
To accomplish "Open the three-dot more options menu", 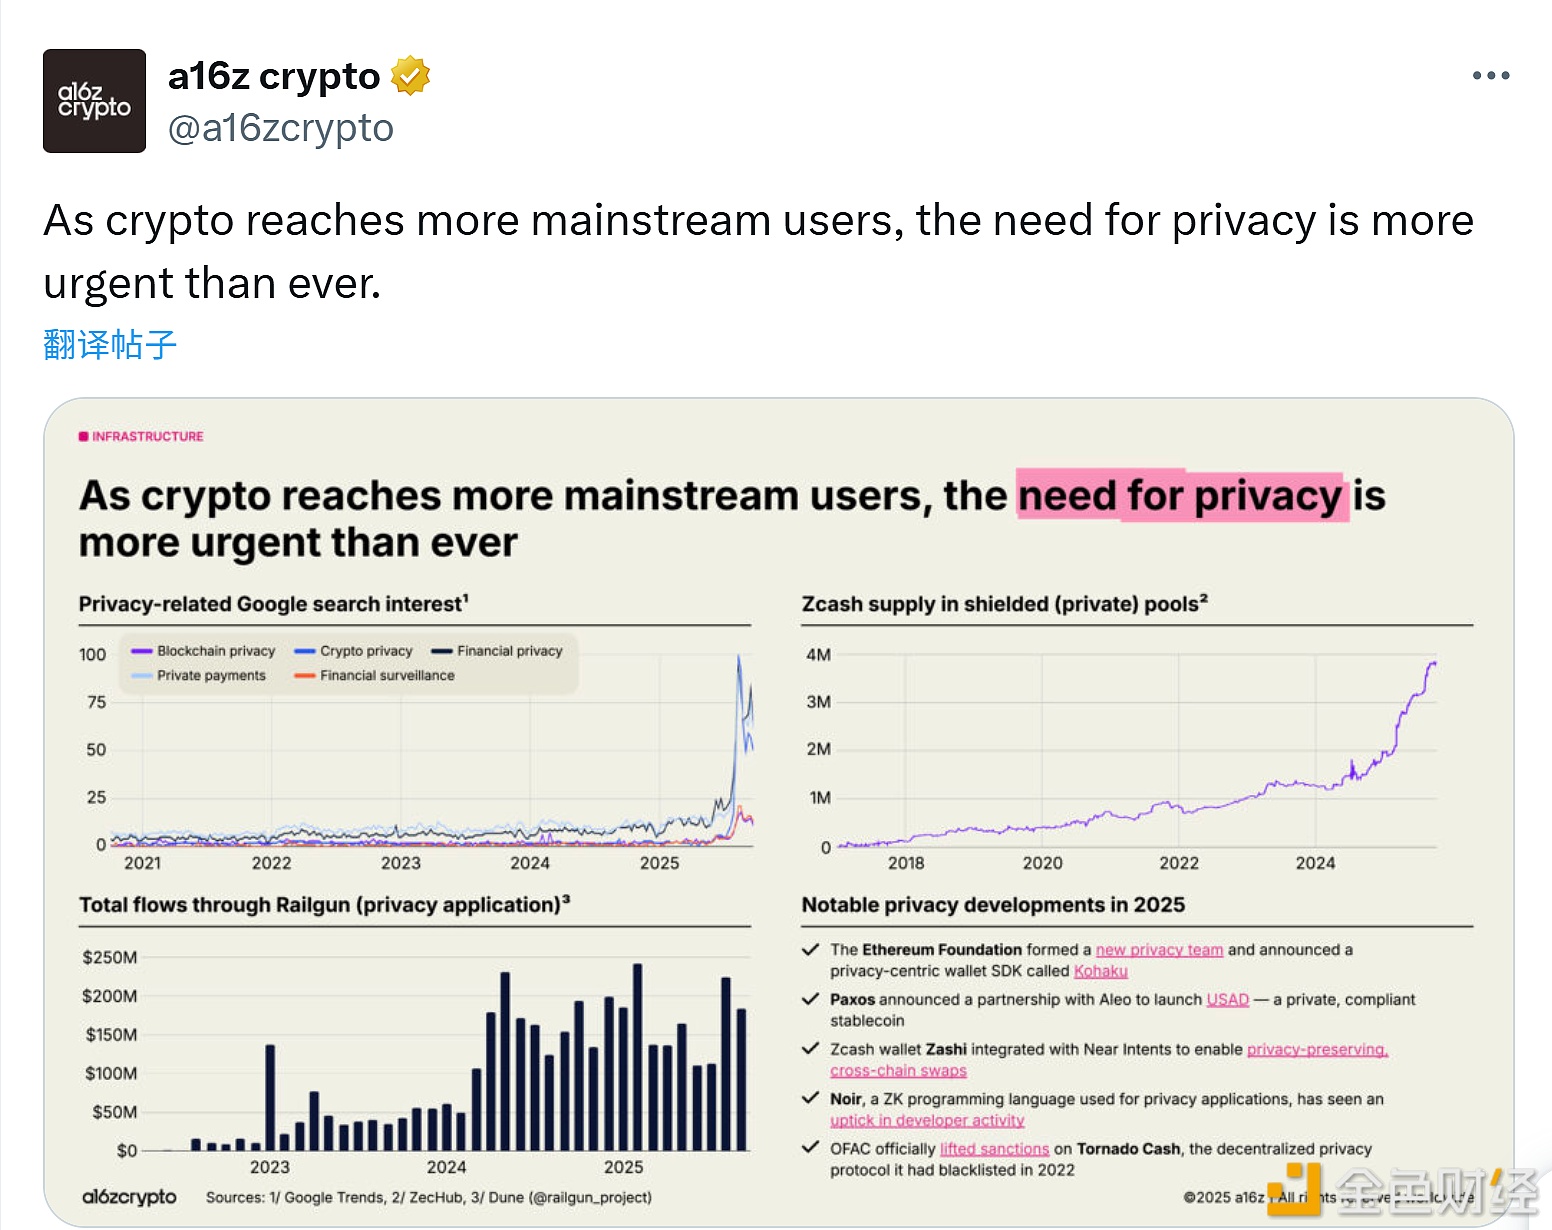I will click(x=1490, y=76).
